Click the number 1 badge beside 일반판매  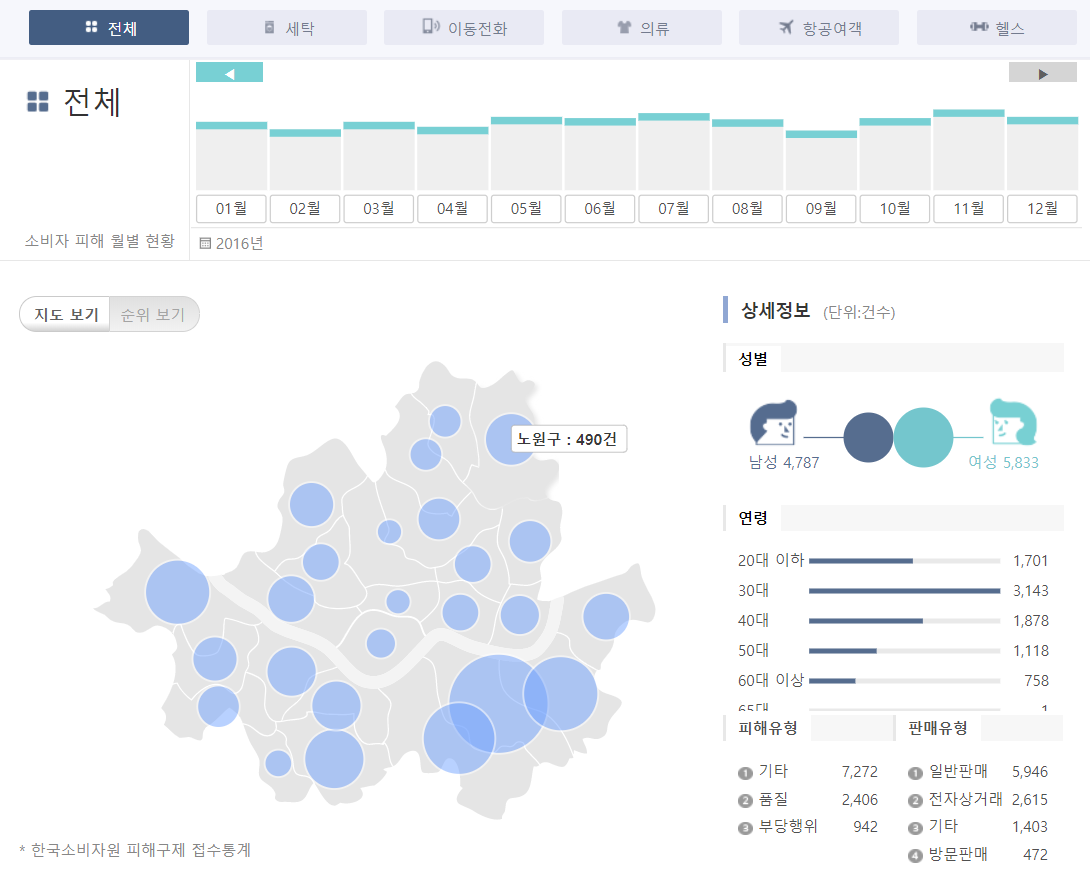(916, 773)
